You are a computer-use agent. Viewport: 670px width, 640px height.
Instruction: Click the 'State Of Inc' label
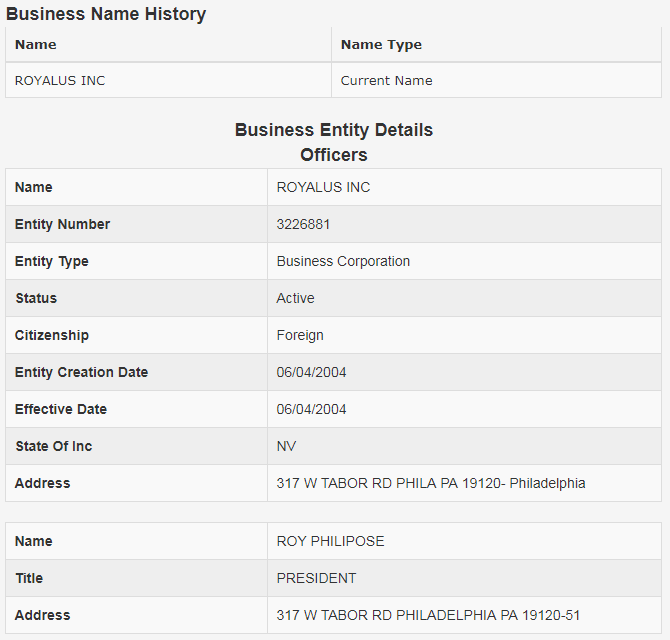pyautogui.click(x=54, y=446)
